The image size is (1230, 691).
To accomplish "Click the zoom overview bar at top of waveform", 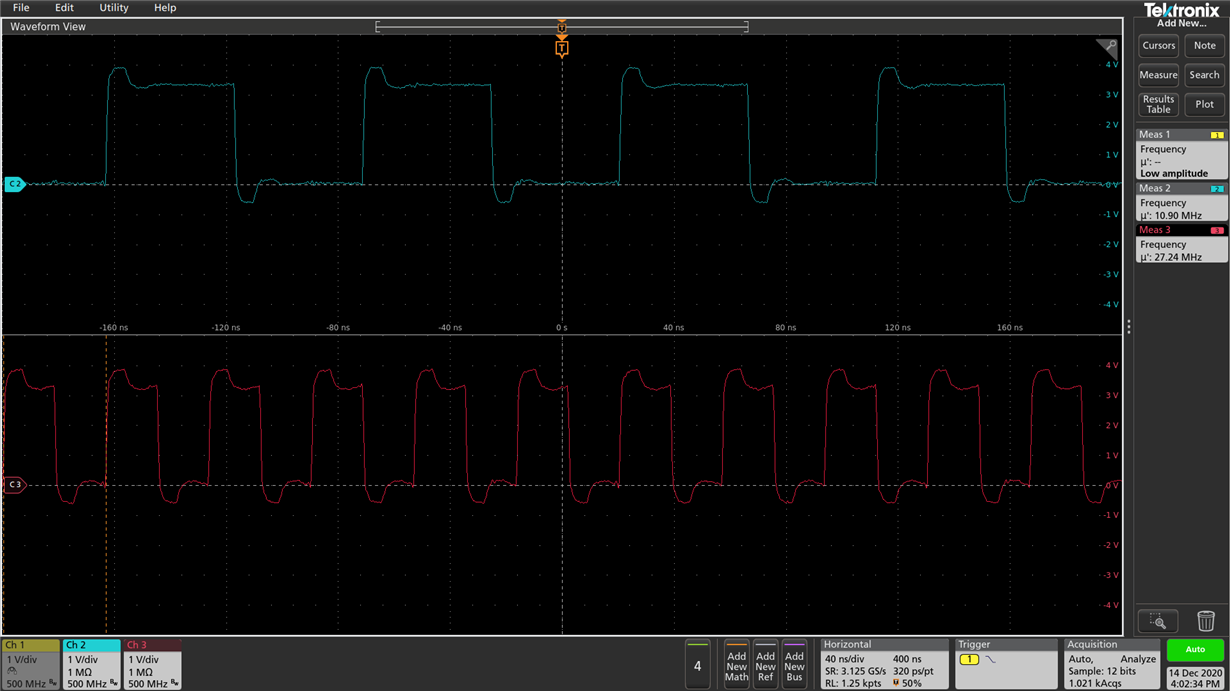I will pyautogui.click(x=562, y=27).
